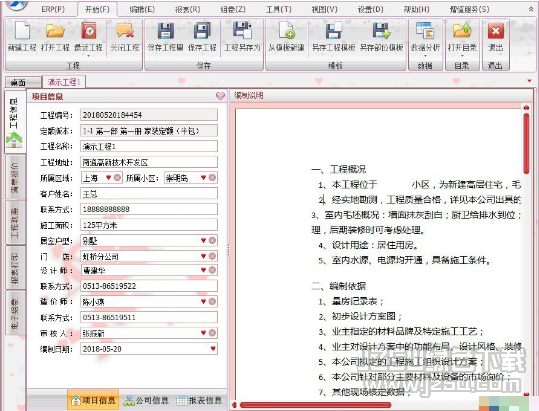The height and width of the screenshot is (411, 539).
Task: Select the 报表打印 side tab
Action: pos(15,268)
